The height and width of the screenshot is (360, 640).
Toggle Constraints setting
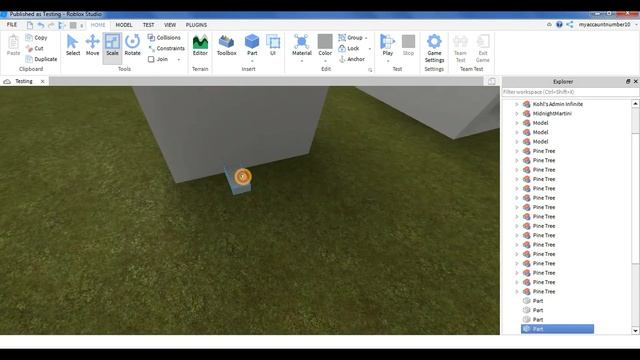point(166,48)
